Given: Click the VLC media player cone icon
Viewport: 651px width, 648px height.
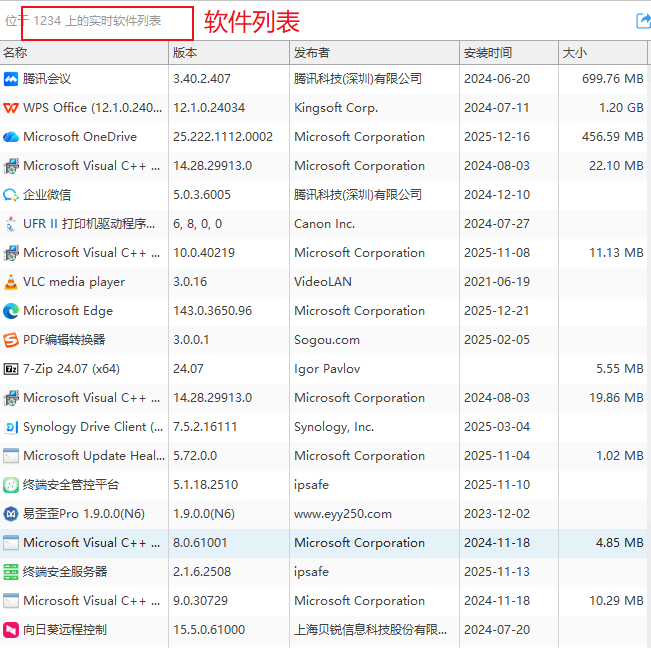Looking at the screenshot, I should 11,282.
